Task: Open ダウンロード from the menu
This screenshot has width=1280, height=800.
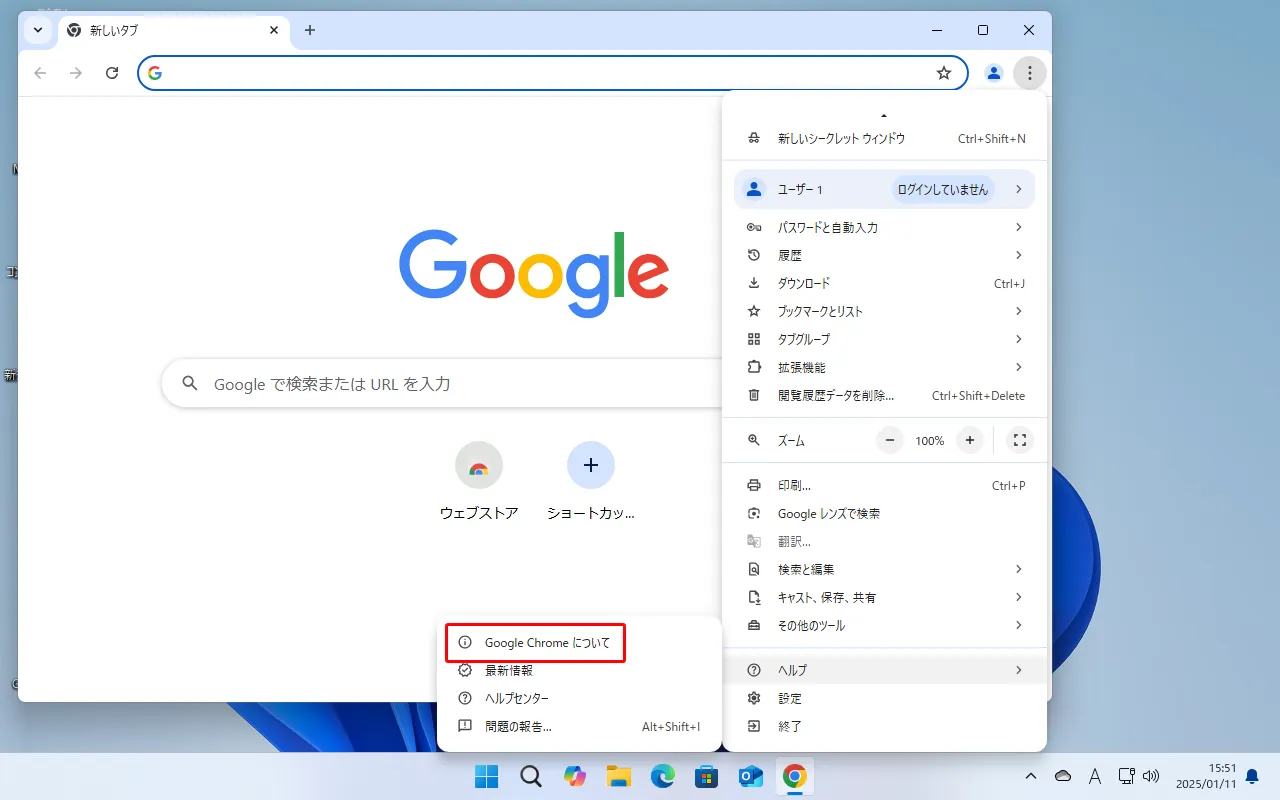Action: coord(884,283)
